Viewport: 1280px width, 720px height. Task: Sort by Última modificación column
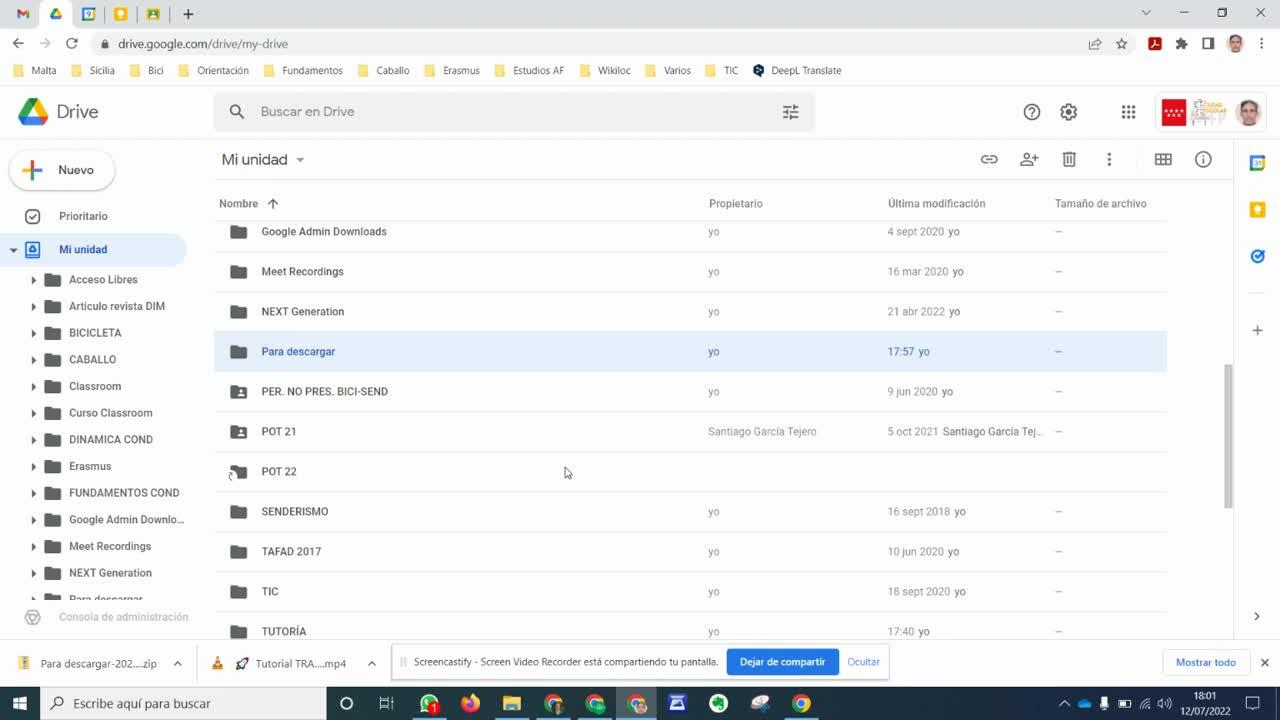pos(936,204)
